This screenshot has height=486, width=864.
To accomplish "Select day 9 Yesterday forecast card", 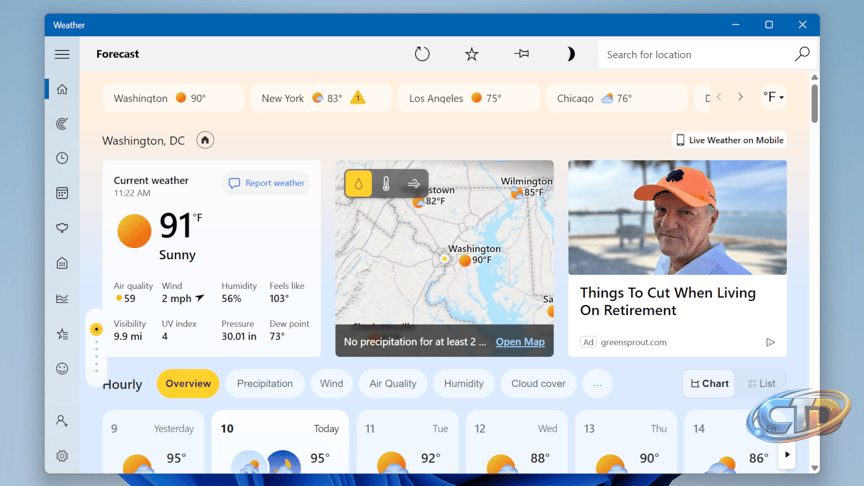I will point(153,441).
